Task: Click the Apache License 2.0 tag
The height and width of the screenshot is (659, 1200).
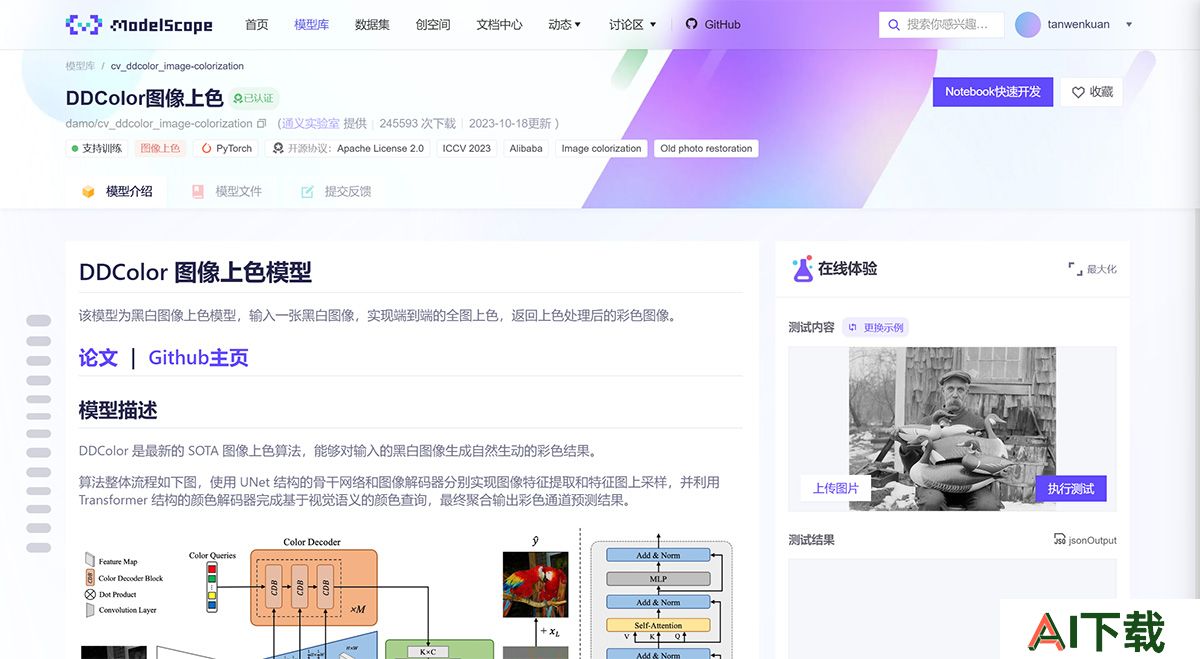Action: click(x=349, y=148)
